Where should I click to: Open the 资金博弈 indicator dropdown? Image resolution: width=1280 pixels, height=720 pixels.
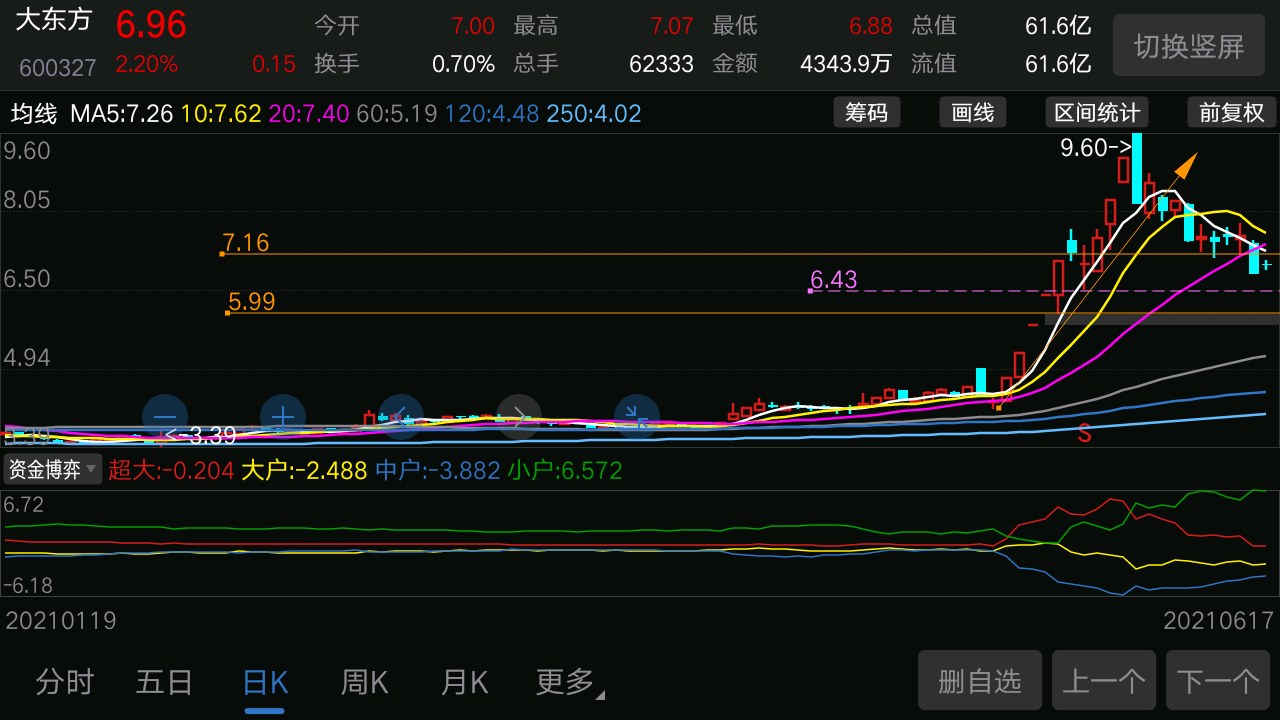[x=53, y=469]
